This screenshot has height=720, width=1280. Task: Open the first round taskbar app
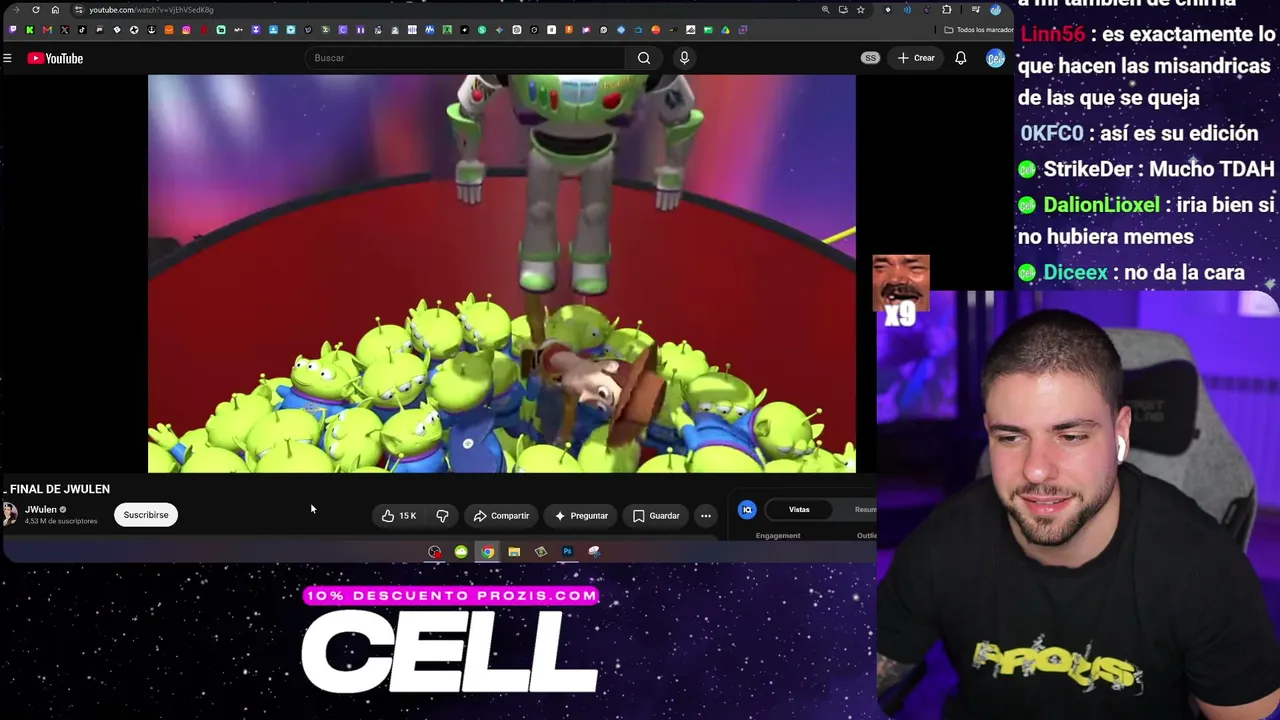click(435, 552)
